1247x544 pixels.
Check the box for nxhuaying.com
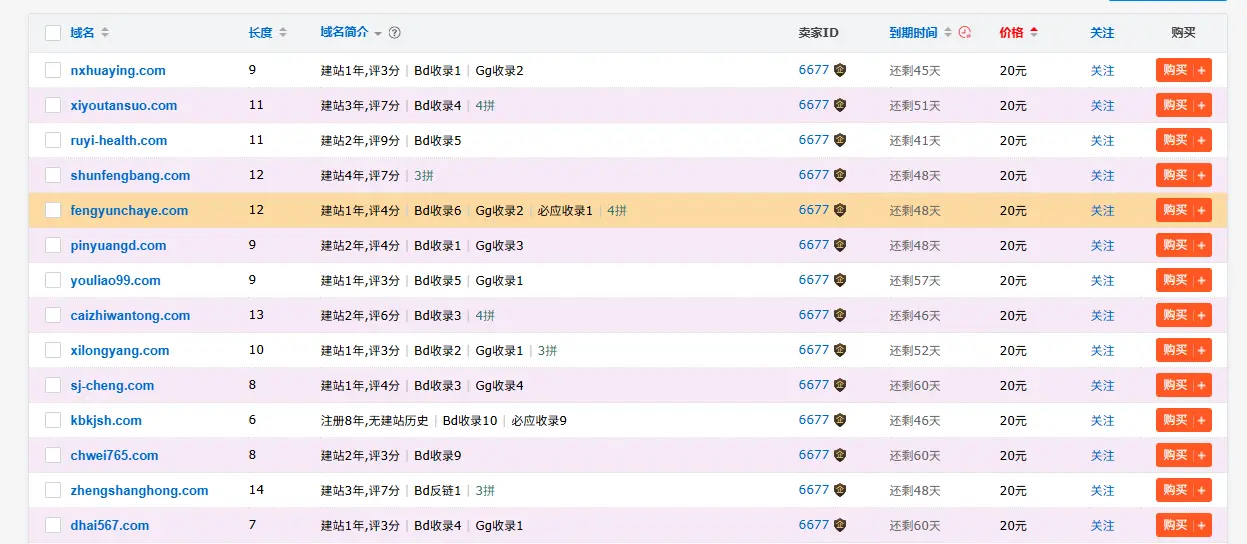point(53,70)
